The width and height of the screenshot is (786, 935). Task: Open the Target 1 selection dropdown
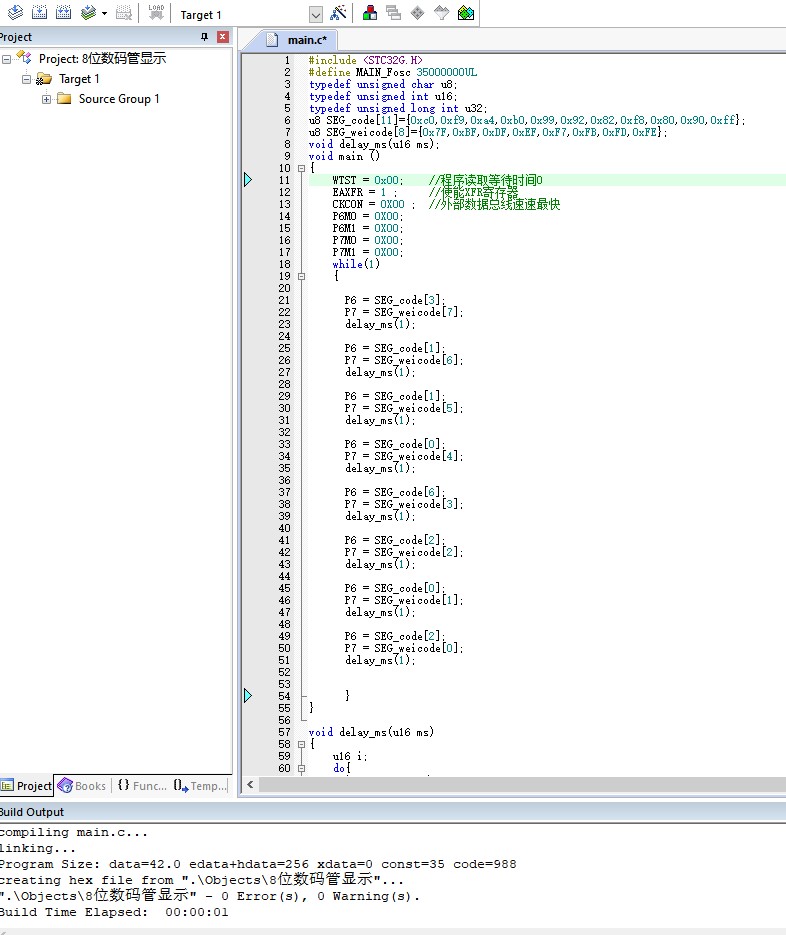(316, 15)
